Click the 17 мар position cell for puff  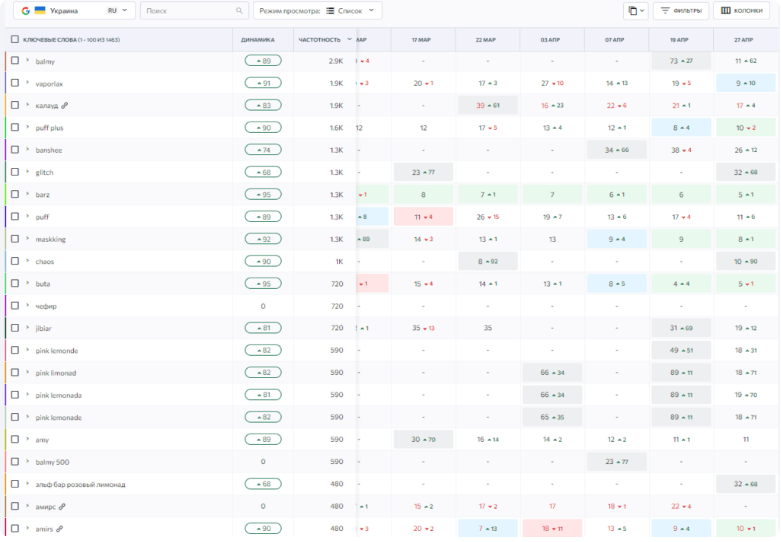pyautogui.click(x=423, y=217)
